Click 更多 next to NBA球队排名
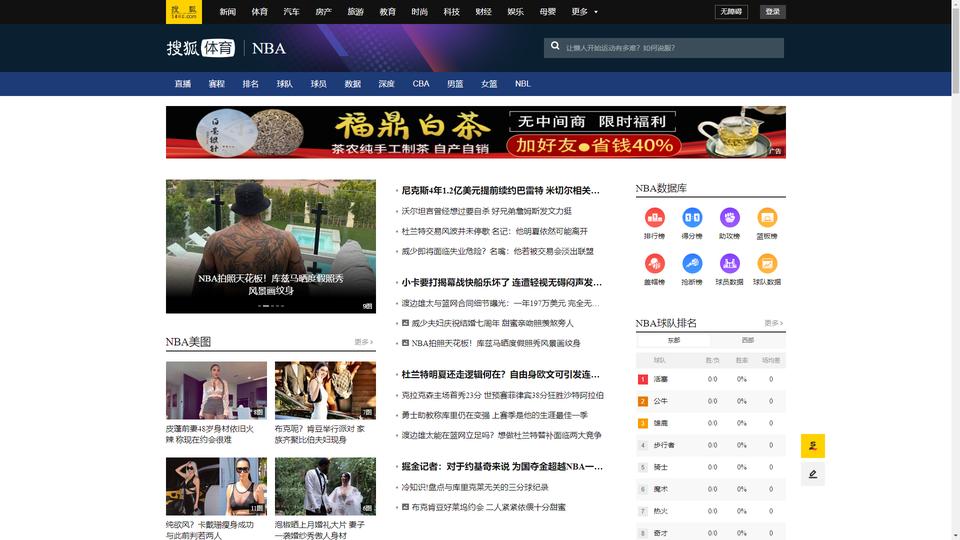Viewport: 960px width, 540px height. (773, 323)
